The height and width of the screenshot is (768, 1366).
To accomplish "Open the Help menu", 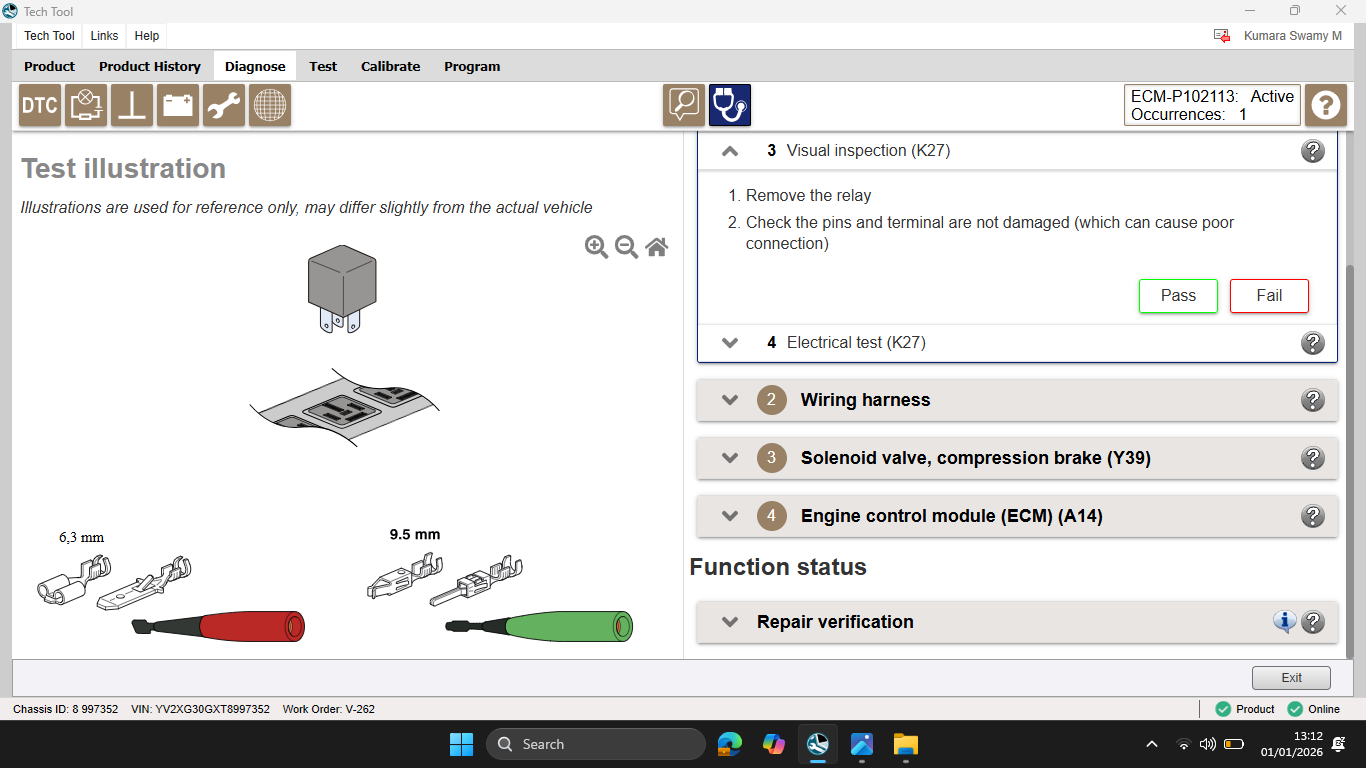I will [147, 36].
